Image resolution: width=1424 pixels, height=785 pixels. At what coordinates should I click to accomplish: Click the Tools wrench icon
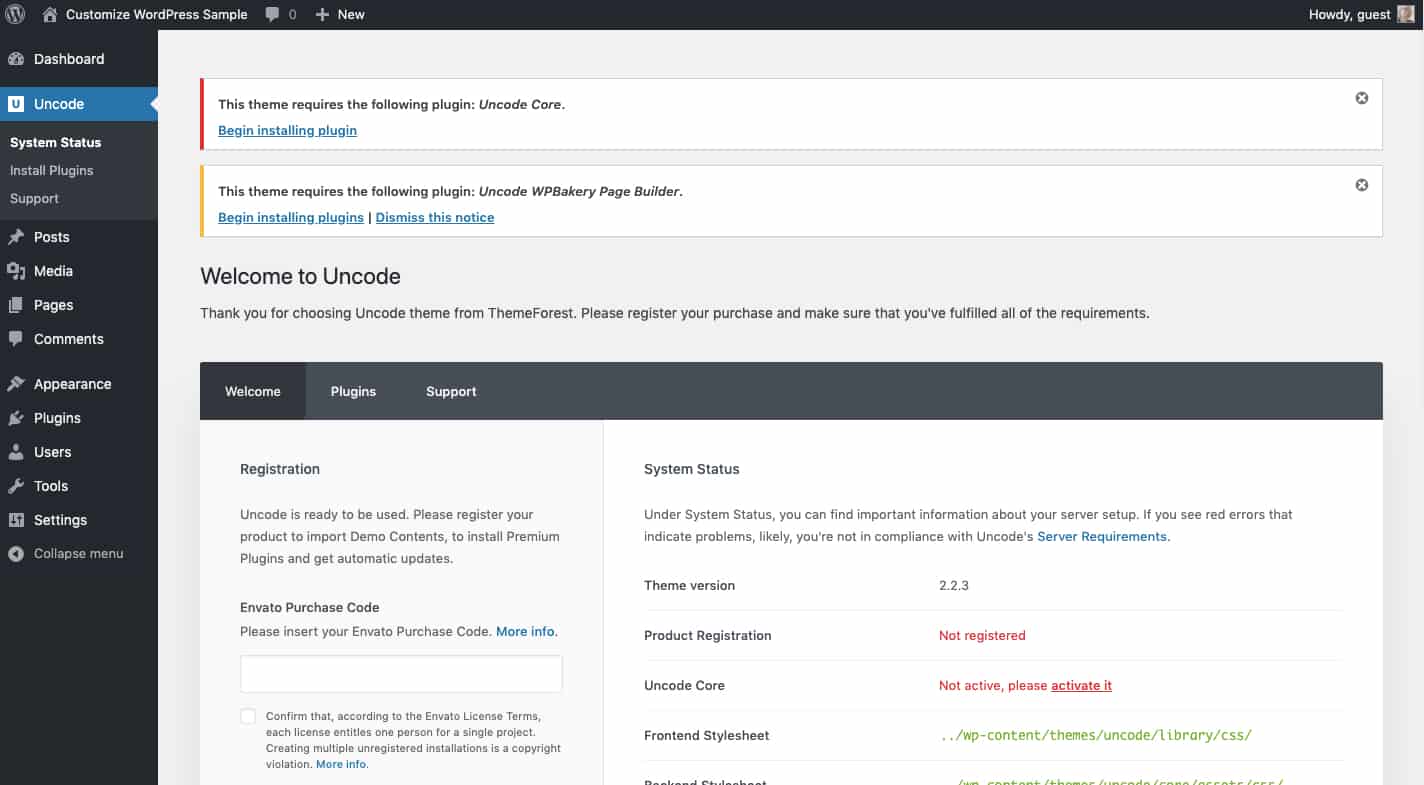point(16,486)
